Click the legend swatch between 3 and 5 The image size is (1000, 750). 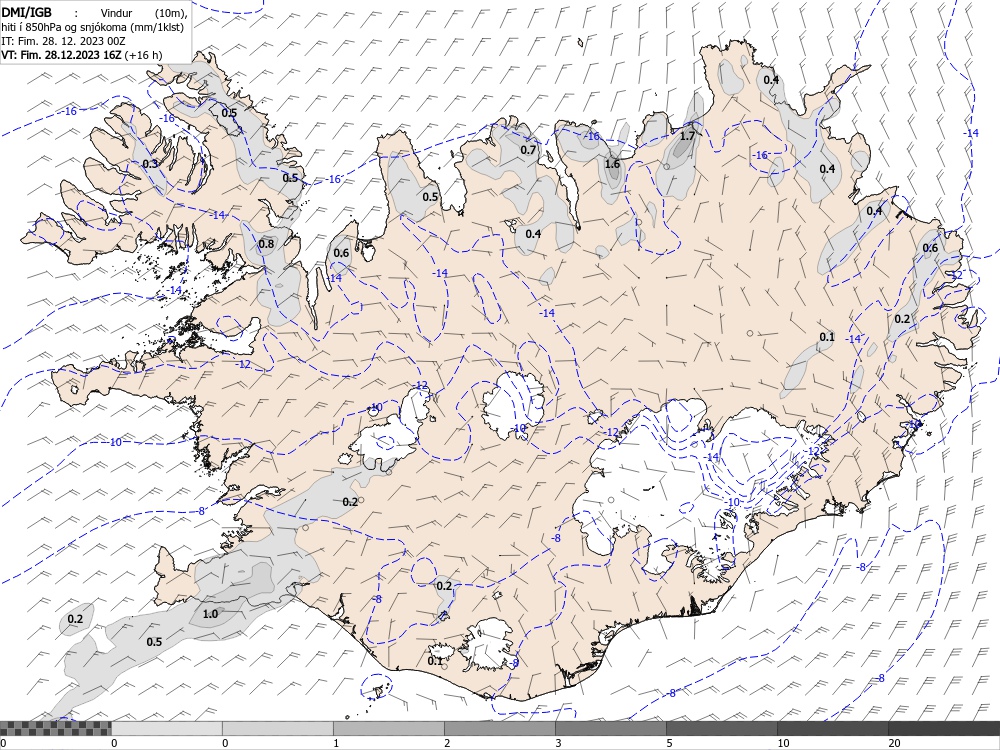[610, 728]
